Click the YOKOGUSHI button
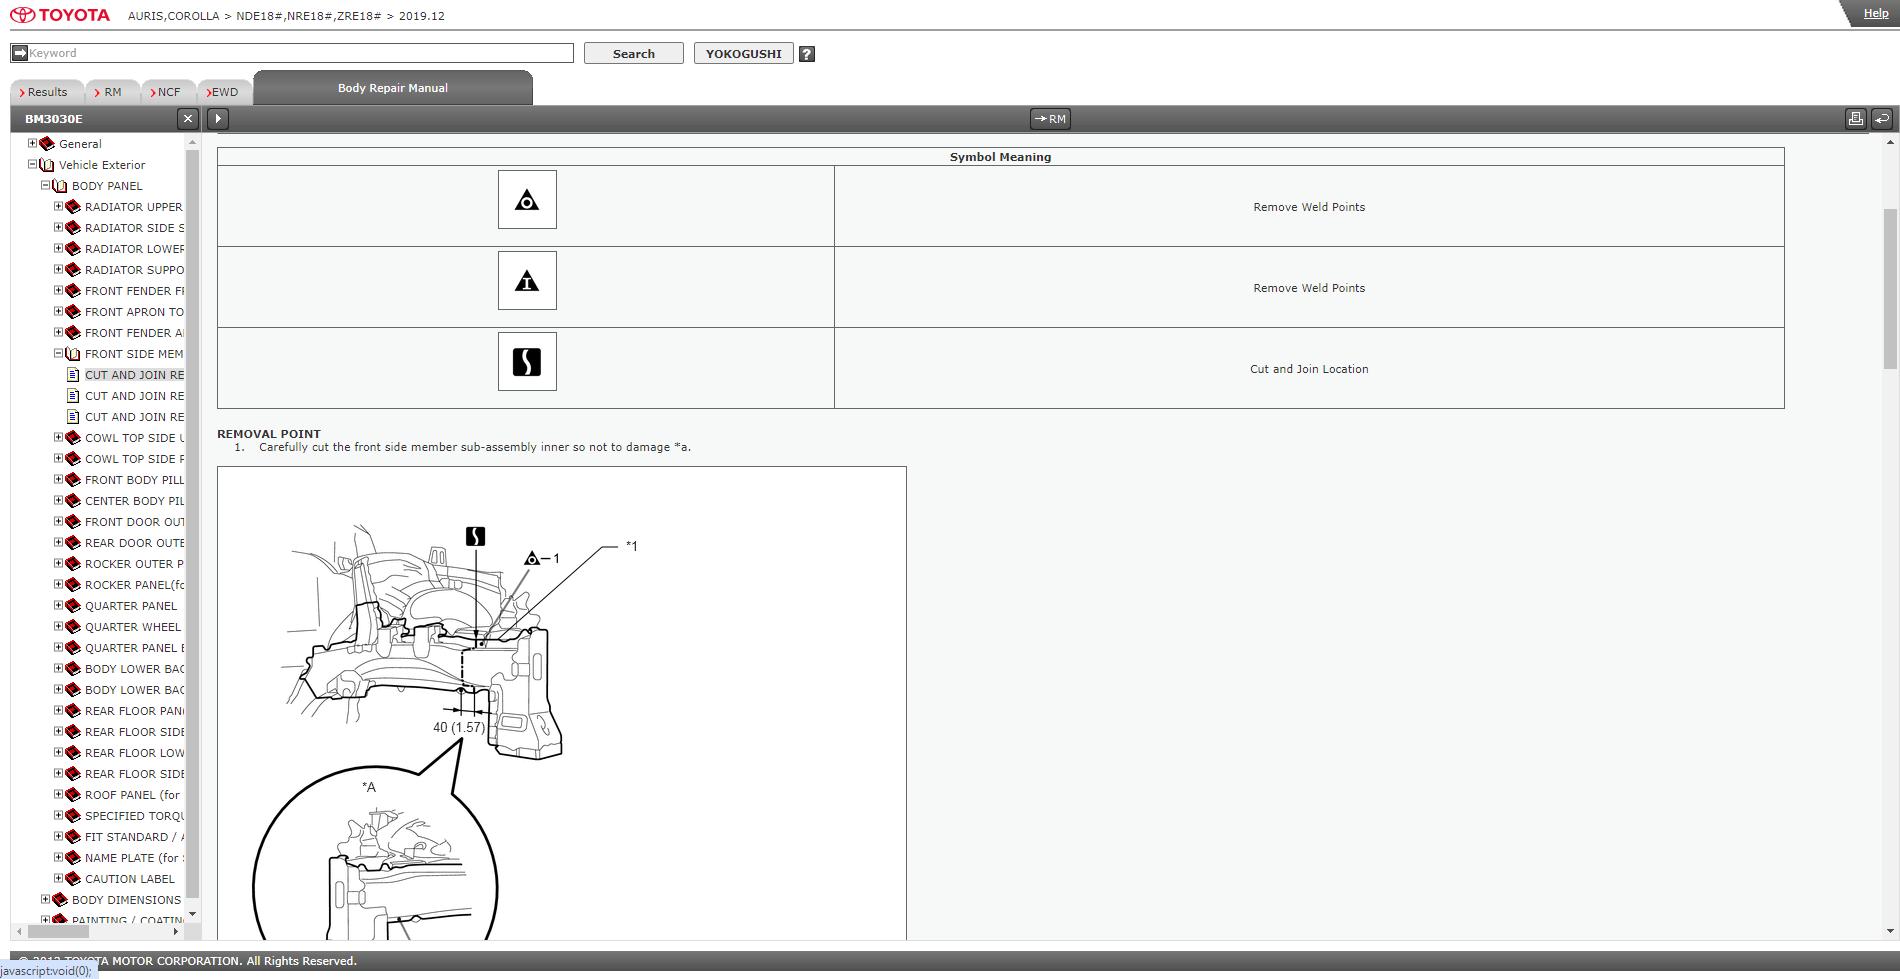The height and width of the screenshot is (979, 1900). point(744,54)
